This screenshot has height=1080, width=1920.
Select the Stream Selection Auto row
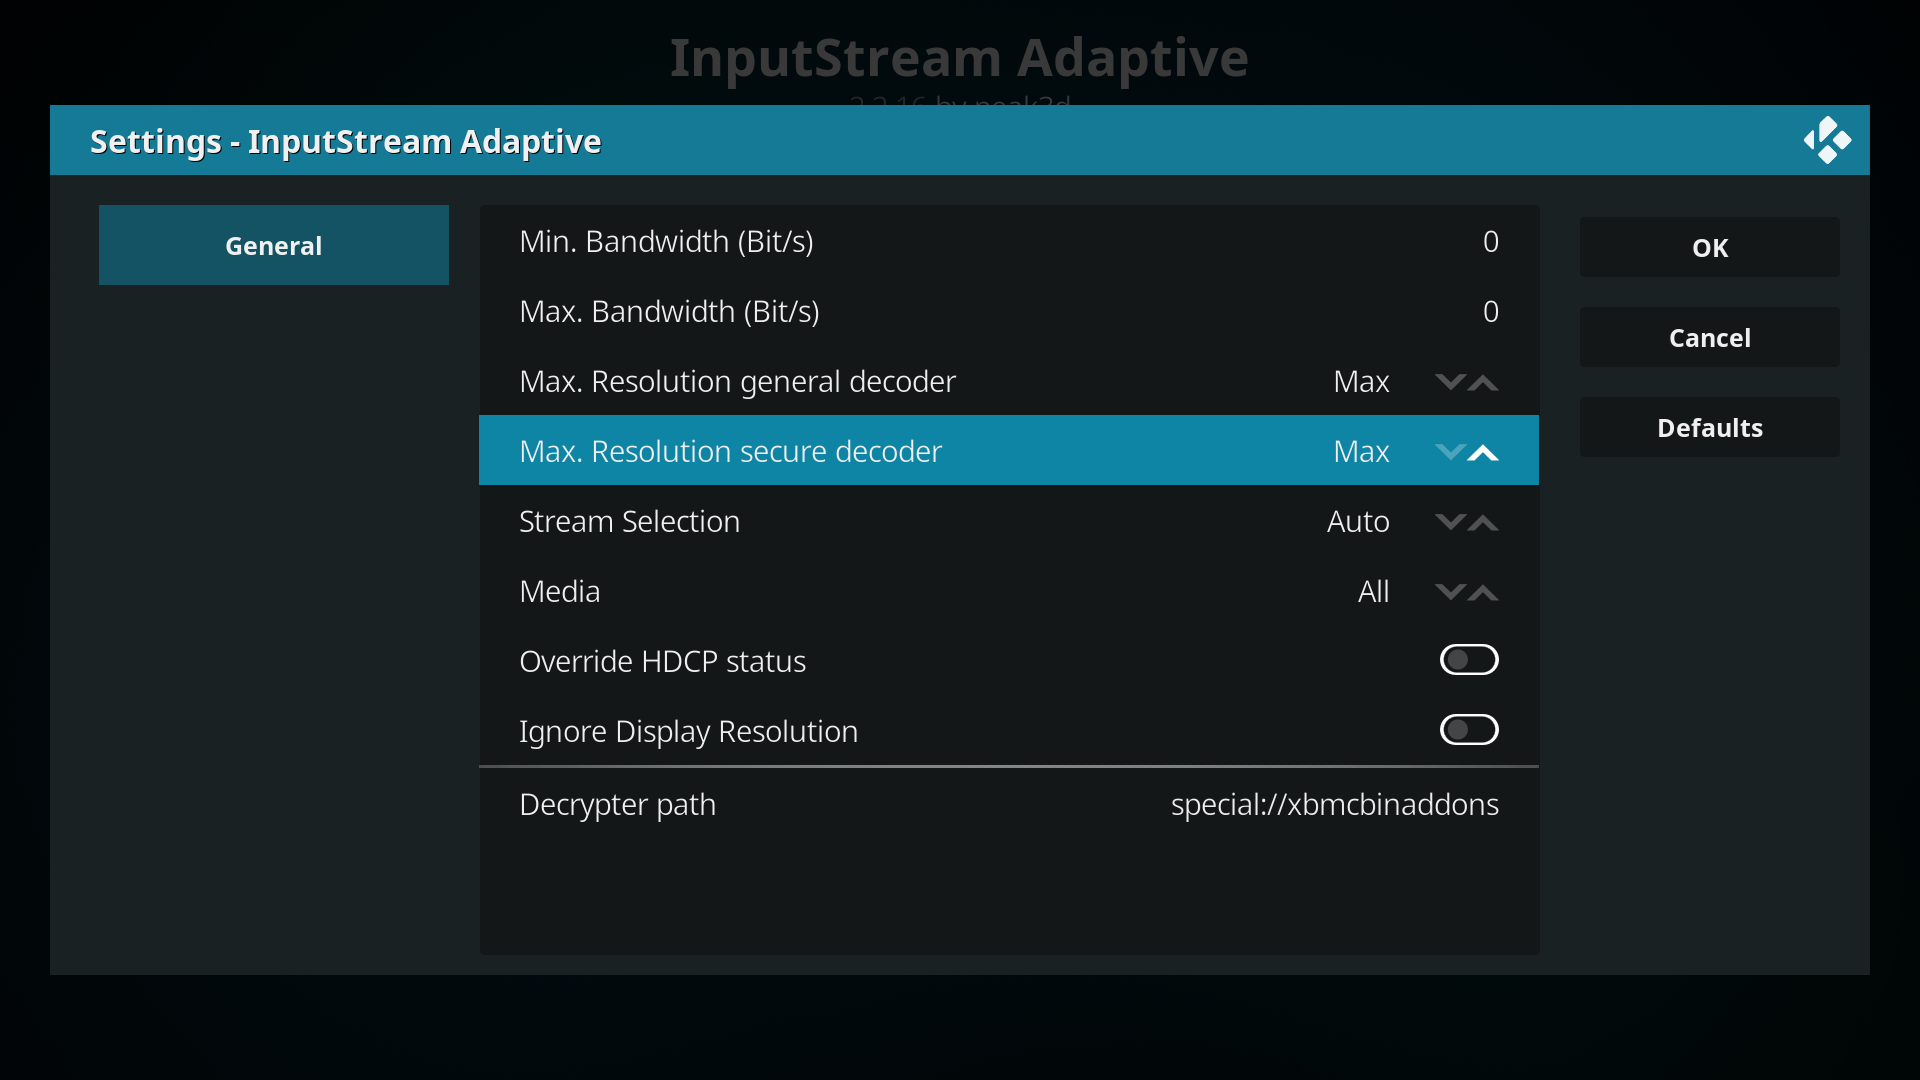(x=1009, y=521)
